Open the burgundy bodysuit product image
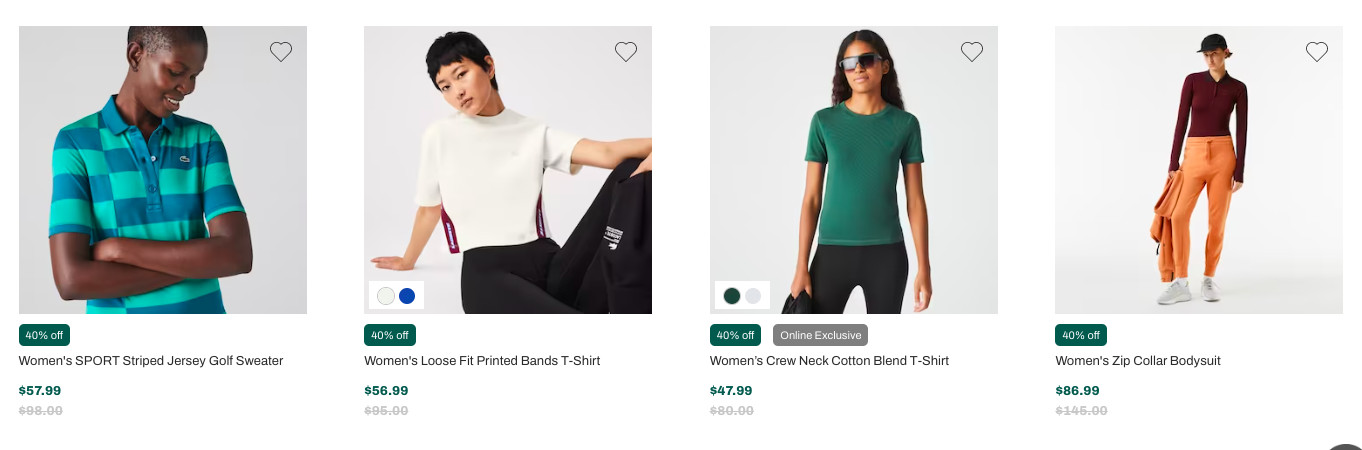 click(1199, 170)
